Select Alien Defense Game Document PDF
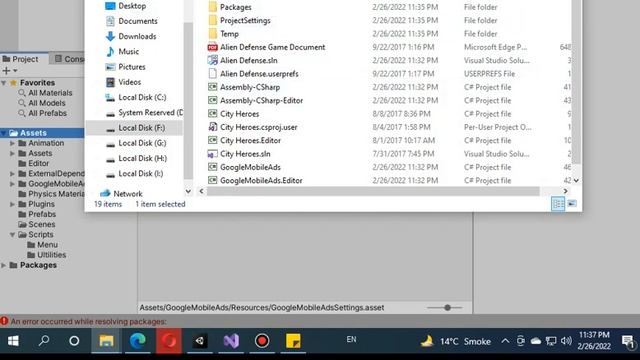Viewport: 640px width, 360px height. [x=272, y=47]
